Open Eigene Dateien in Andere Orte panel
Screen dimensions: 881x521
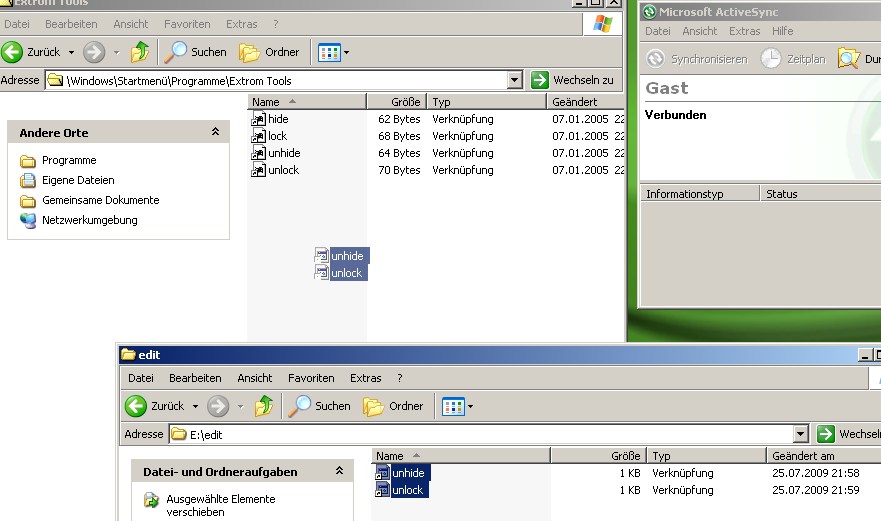[x=77, y=180]
